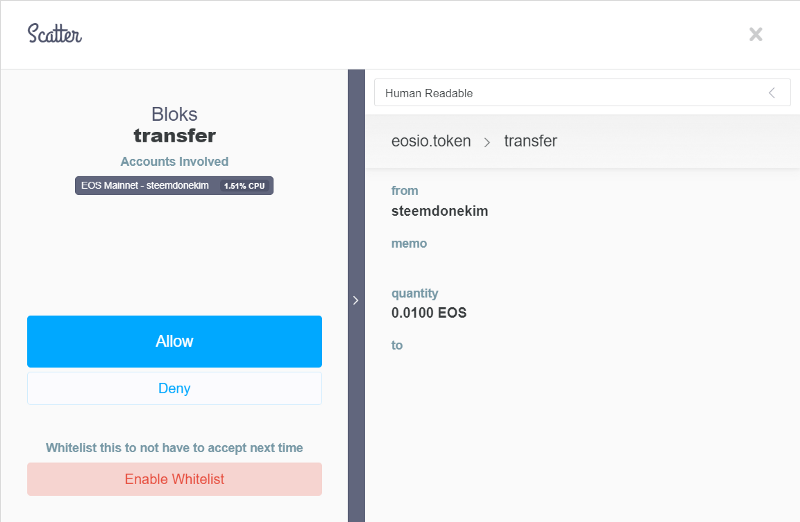
Task: Click the from field label
Action: (x=405, y=190)
